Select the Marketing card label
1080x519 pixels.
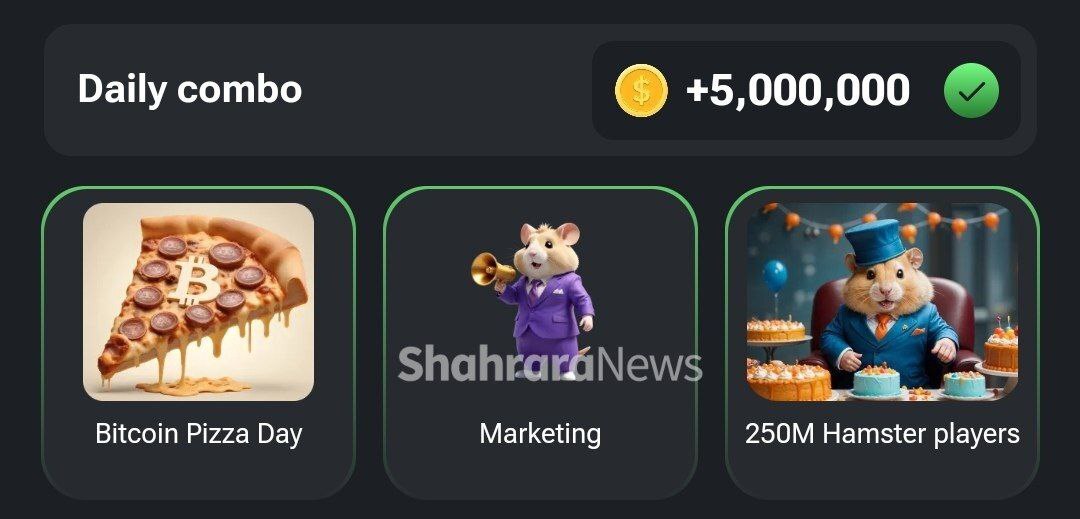click(x=540, y=434)
